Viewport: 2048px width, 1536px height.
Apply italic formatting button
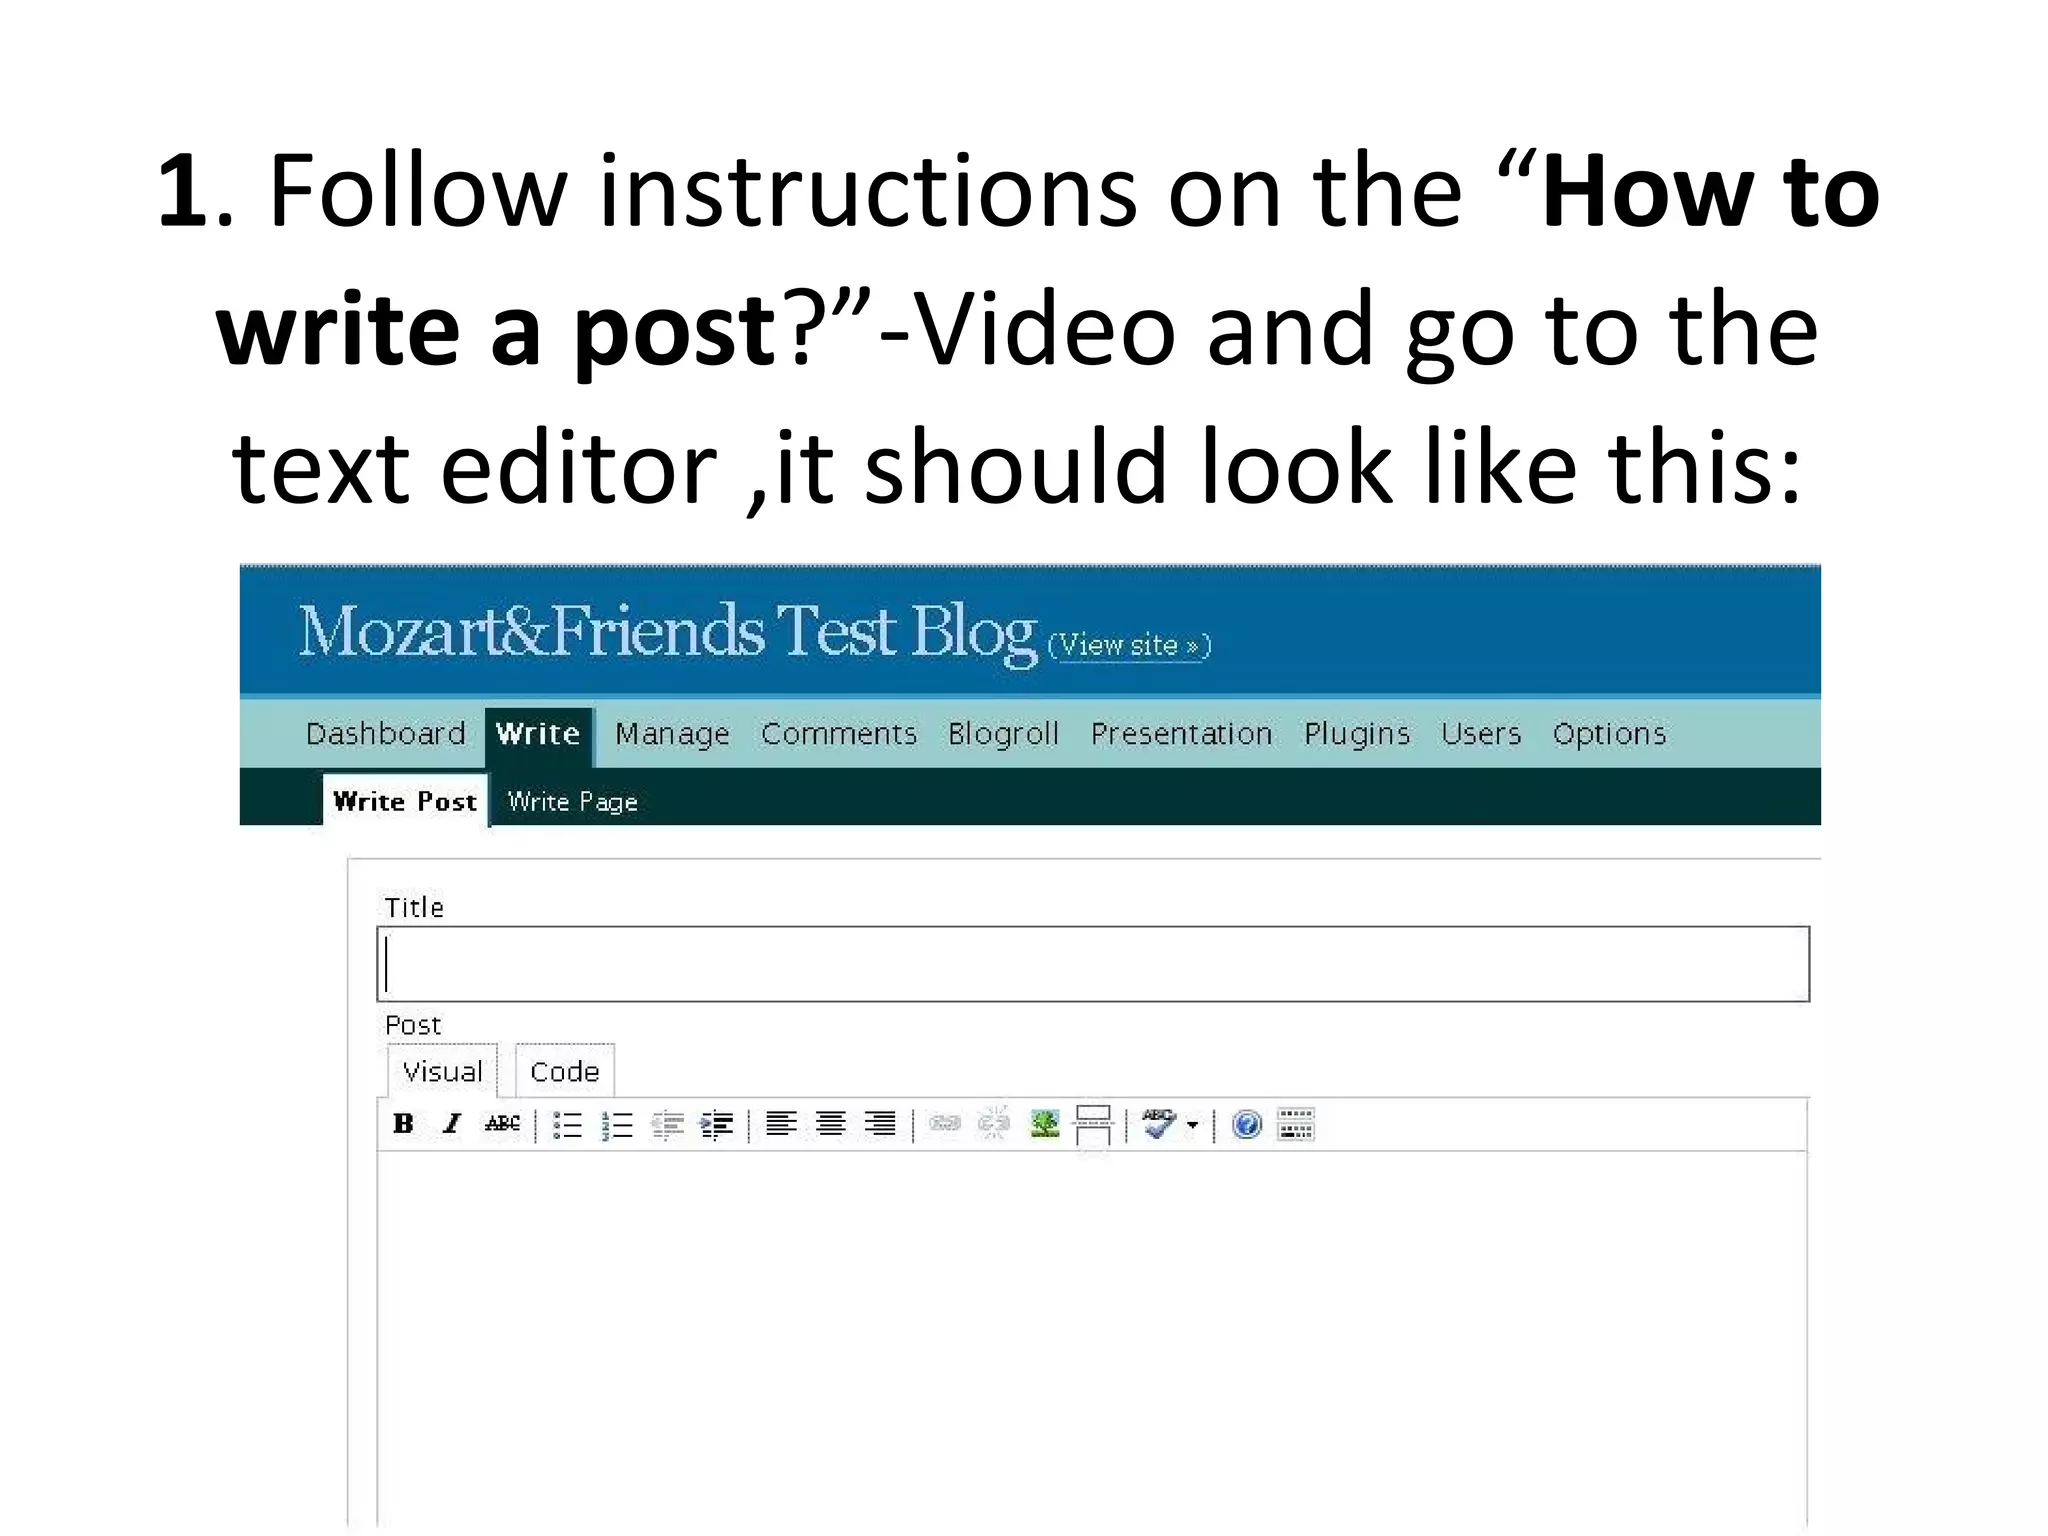pos(452,1124)
